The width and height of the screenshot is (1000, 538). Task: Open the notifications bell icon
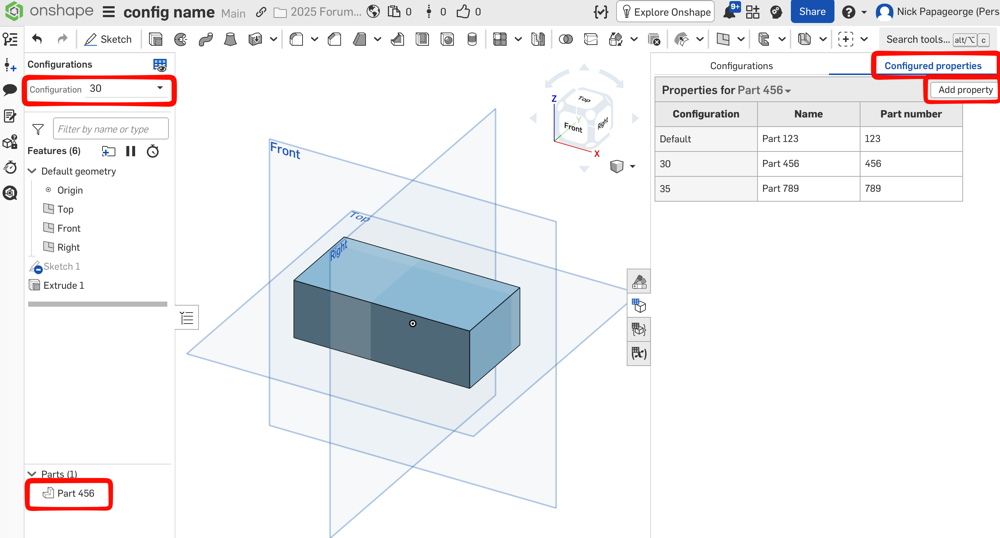click(730, 12)
